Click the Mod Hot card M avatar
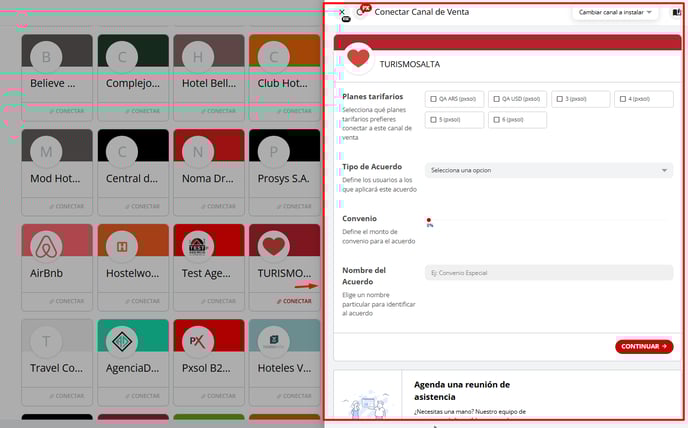The image size is (688, 428). pyautogui.click(x=46, y=152)
